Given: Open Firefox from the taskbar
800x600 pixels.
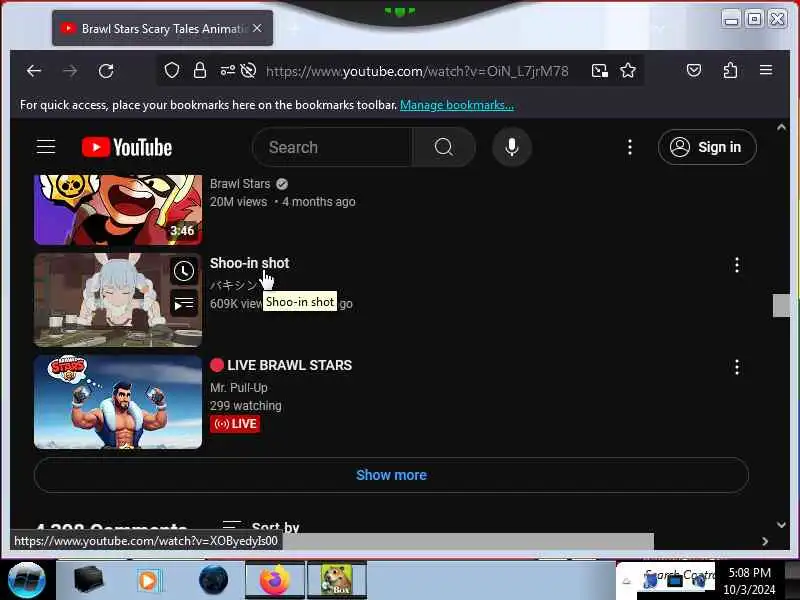Looking at the screenshot, I should coord(275,580).
